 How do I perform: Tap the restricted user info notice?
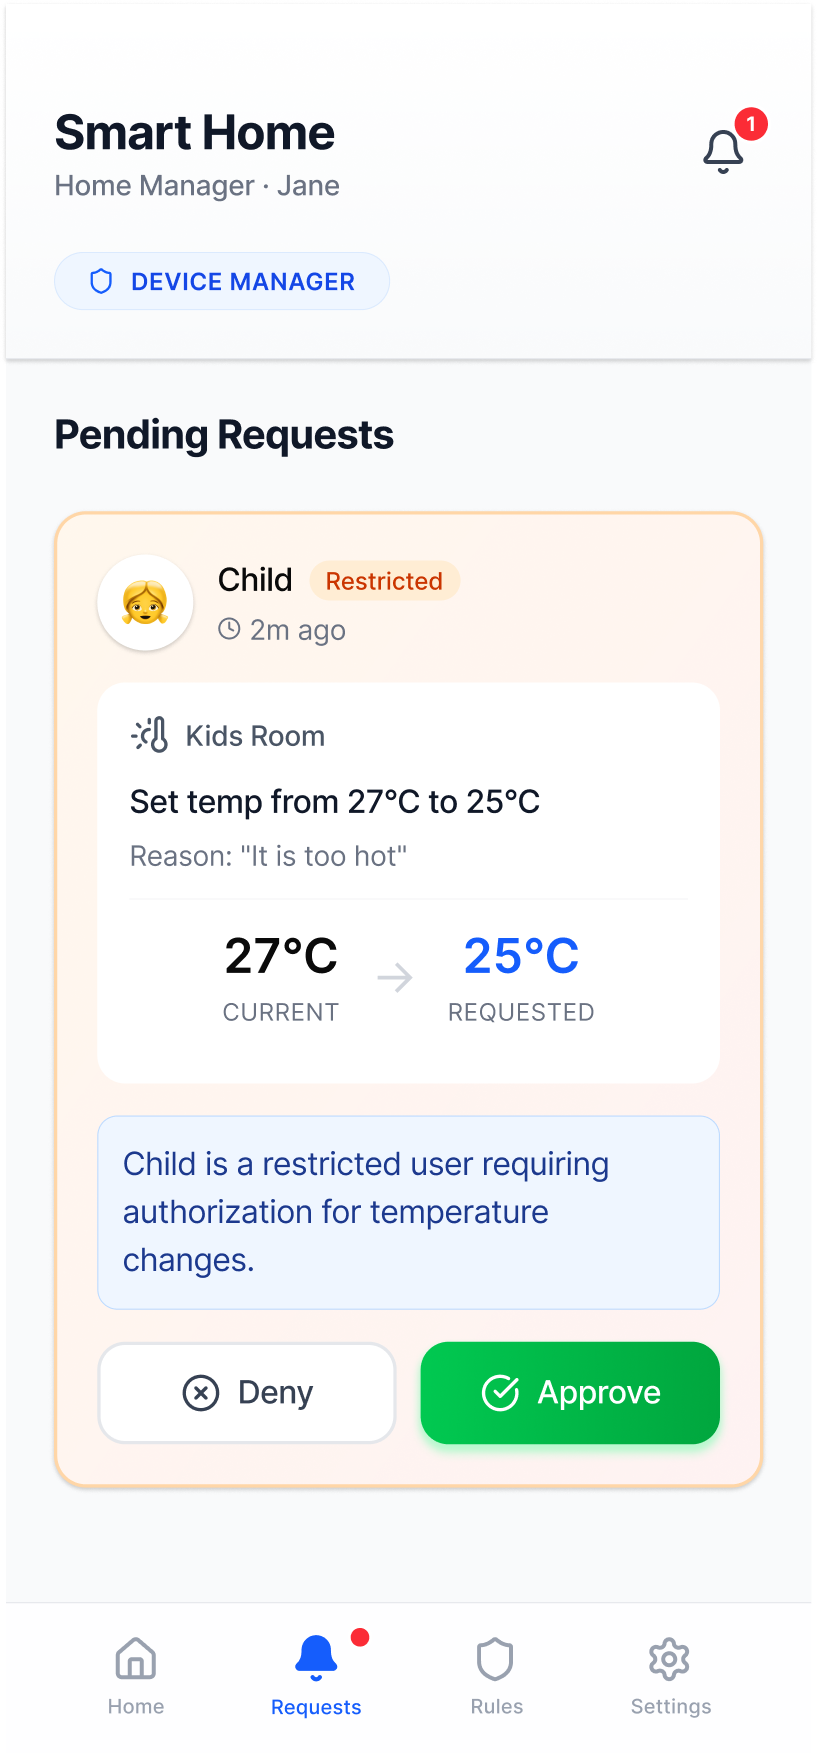pyautogui.click(x=408, y=1212)
